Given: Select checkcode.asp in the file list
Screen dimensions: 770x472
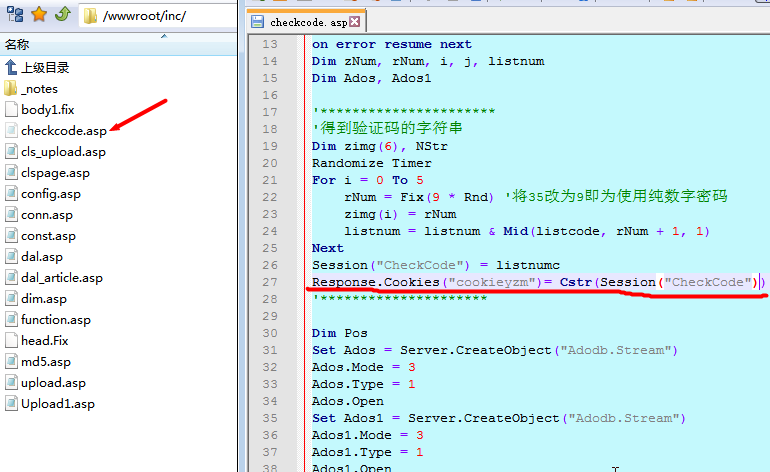Looking at the screenshot, I should tap(64, 131).
